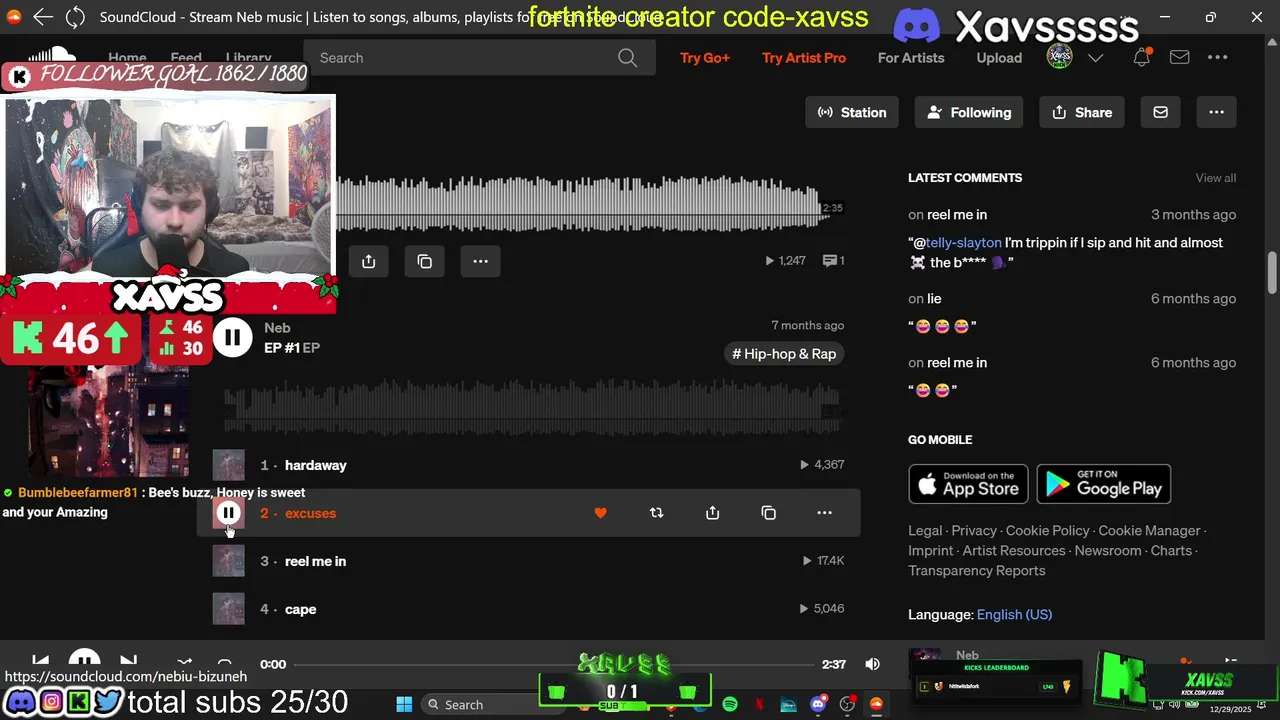The width and height of the screenshot is (1280, 720).
Task: Click hardaway track thumbnail
Action: (x=228, y=465)
